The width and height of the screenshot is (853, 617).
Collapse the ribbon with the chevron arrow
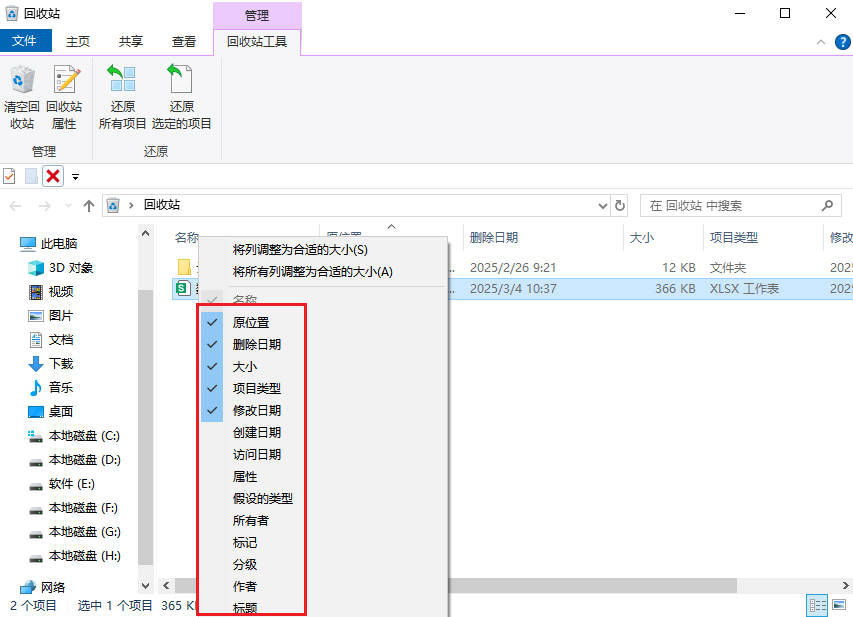tap(821, 42)
